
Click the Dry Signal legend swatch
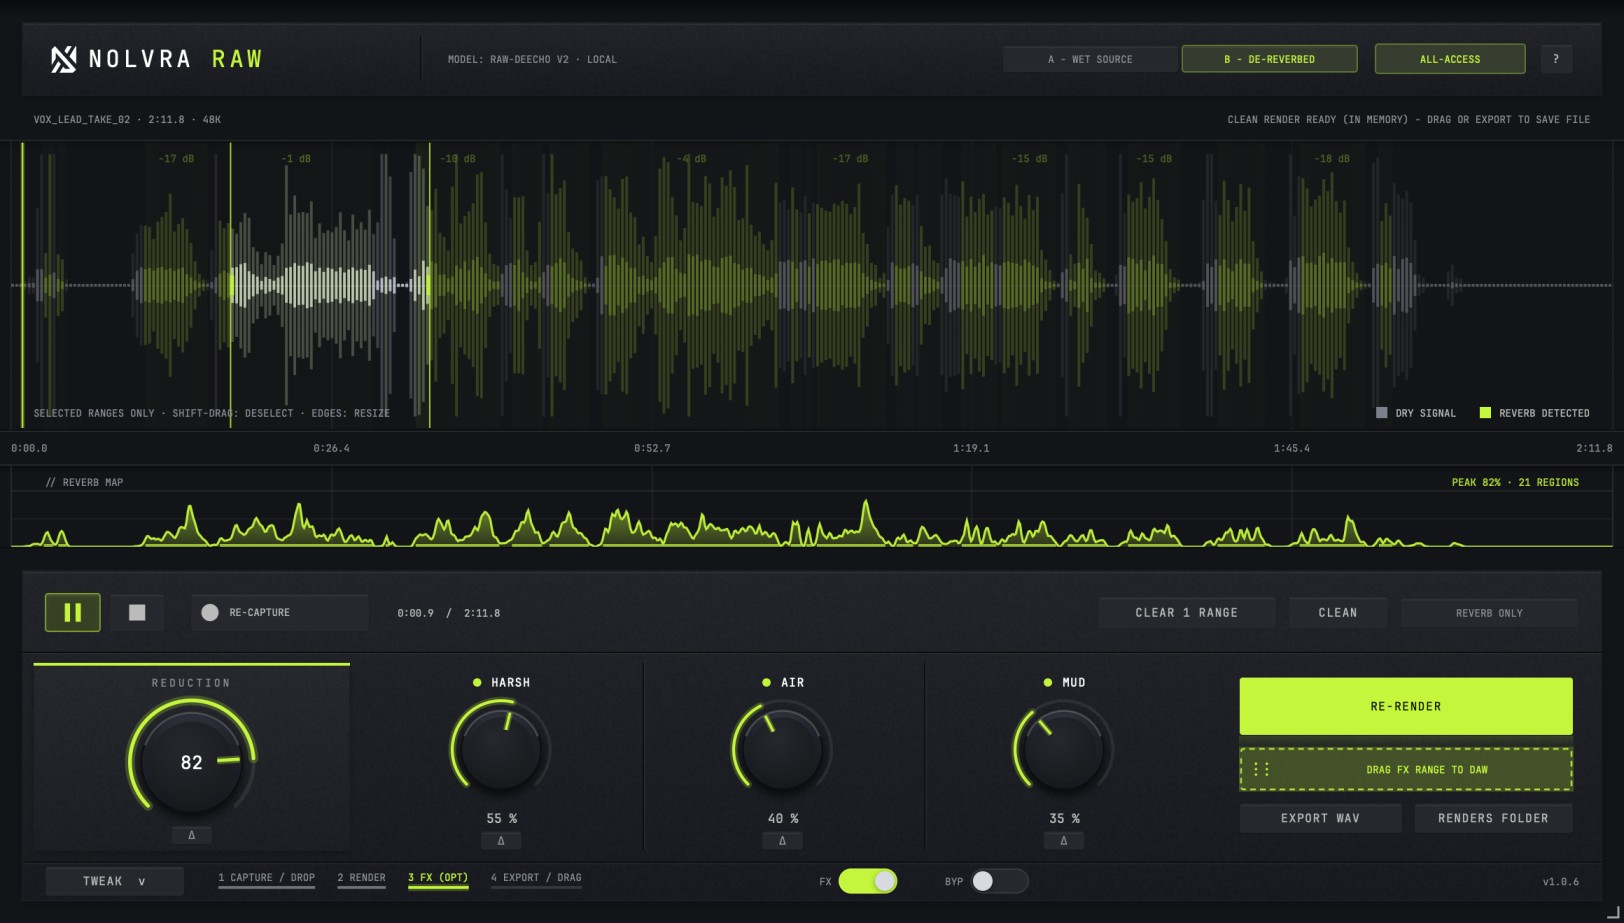(1382, 413)
